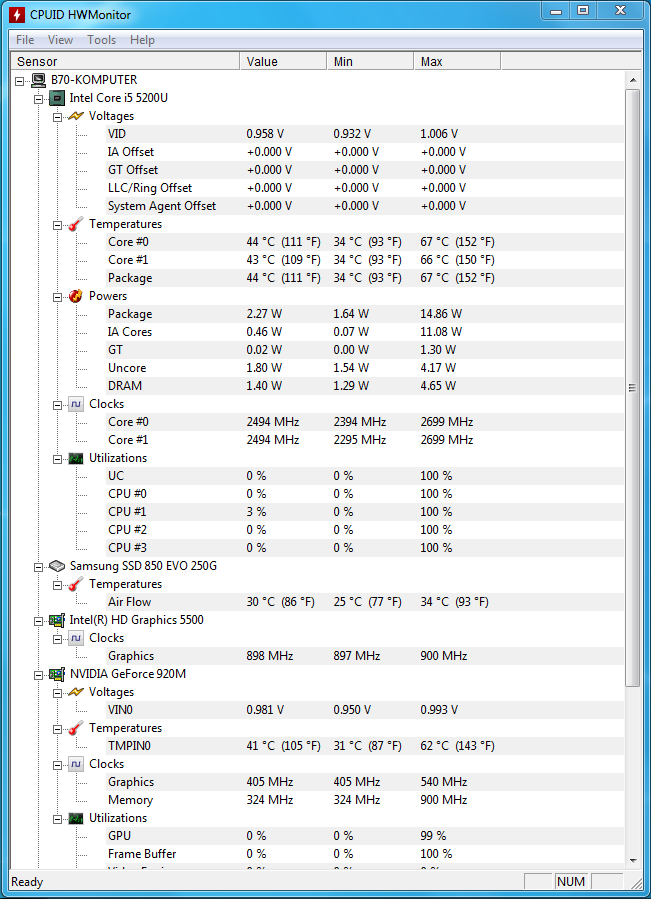Click the vertical scrollbar thumb

632,388
